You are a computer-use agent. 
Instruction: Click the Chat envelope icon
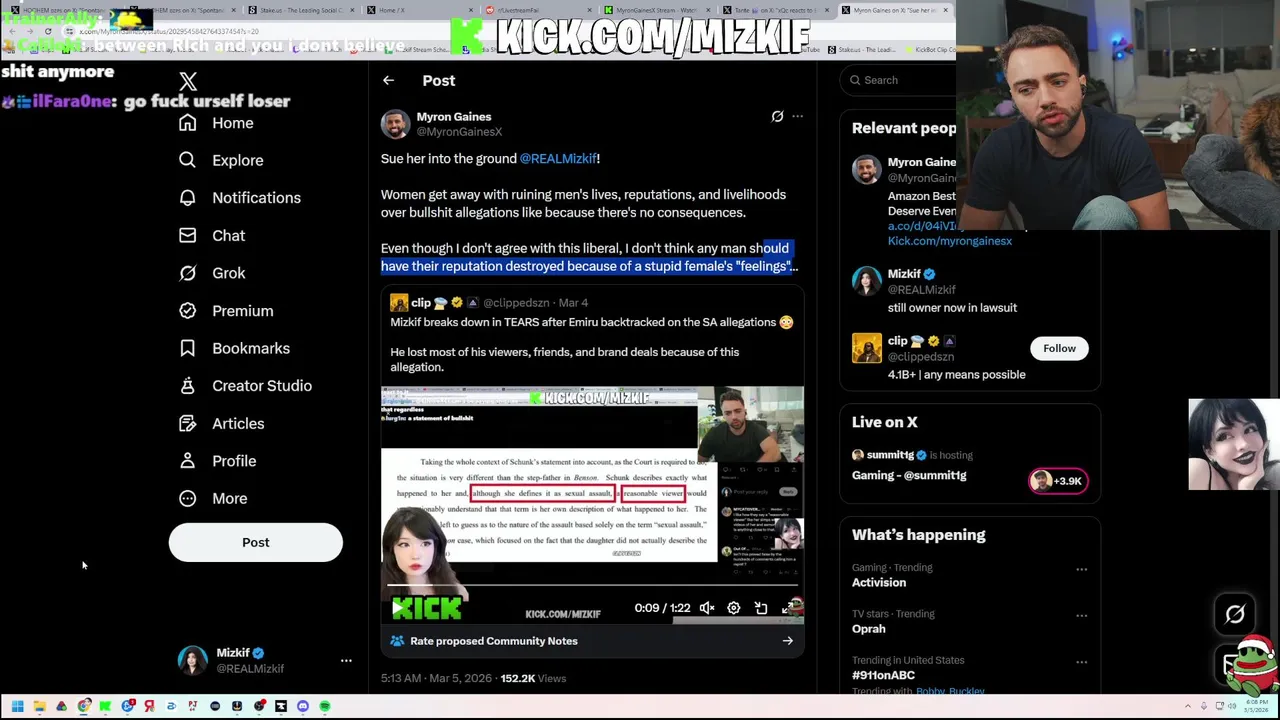[x=187, y=236]
